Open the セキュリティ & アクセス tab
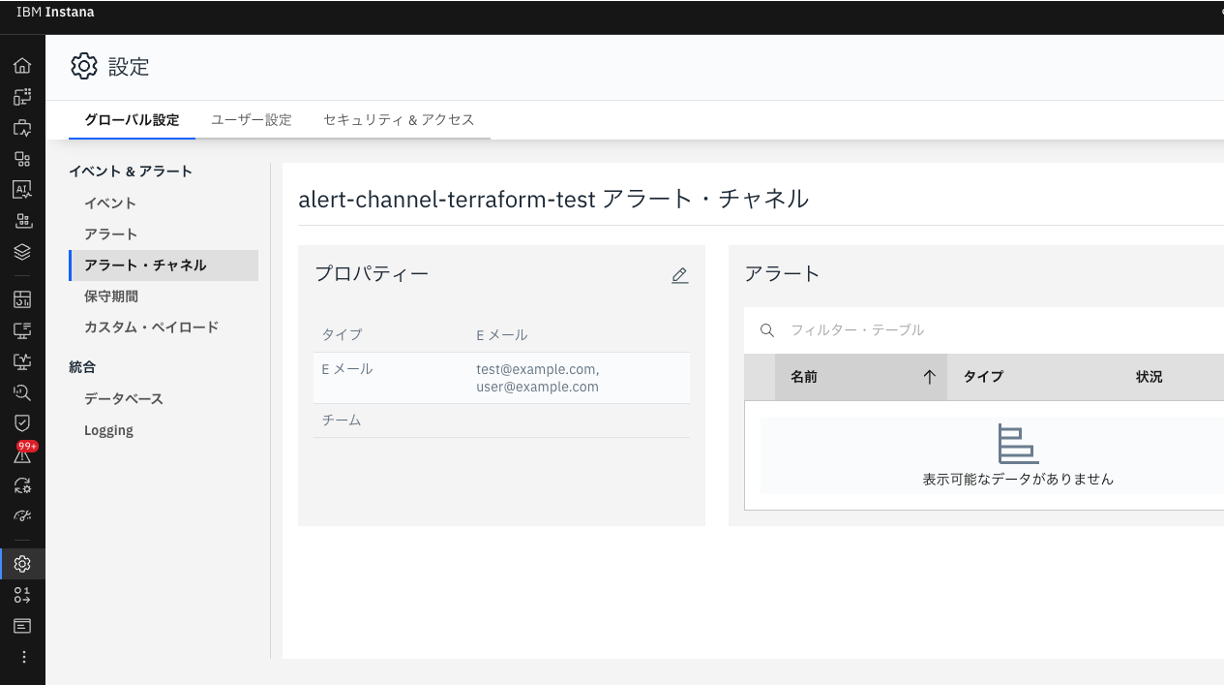 click(x=399, y=120)
